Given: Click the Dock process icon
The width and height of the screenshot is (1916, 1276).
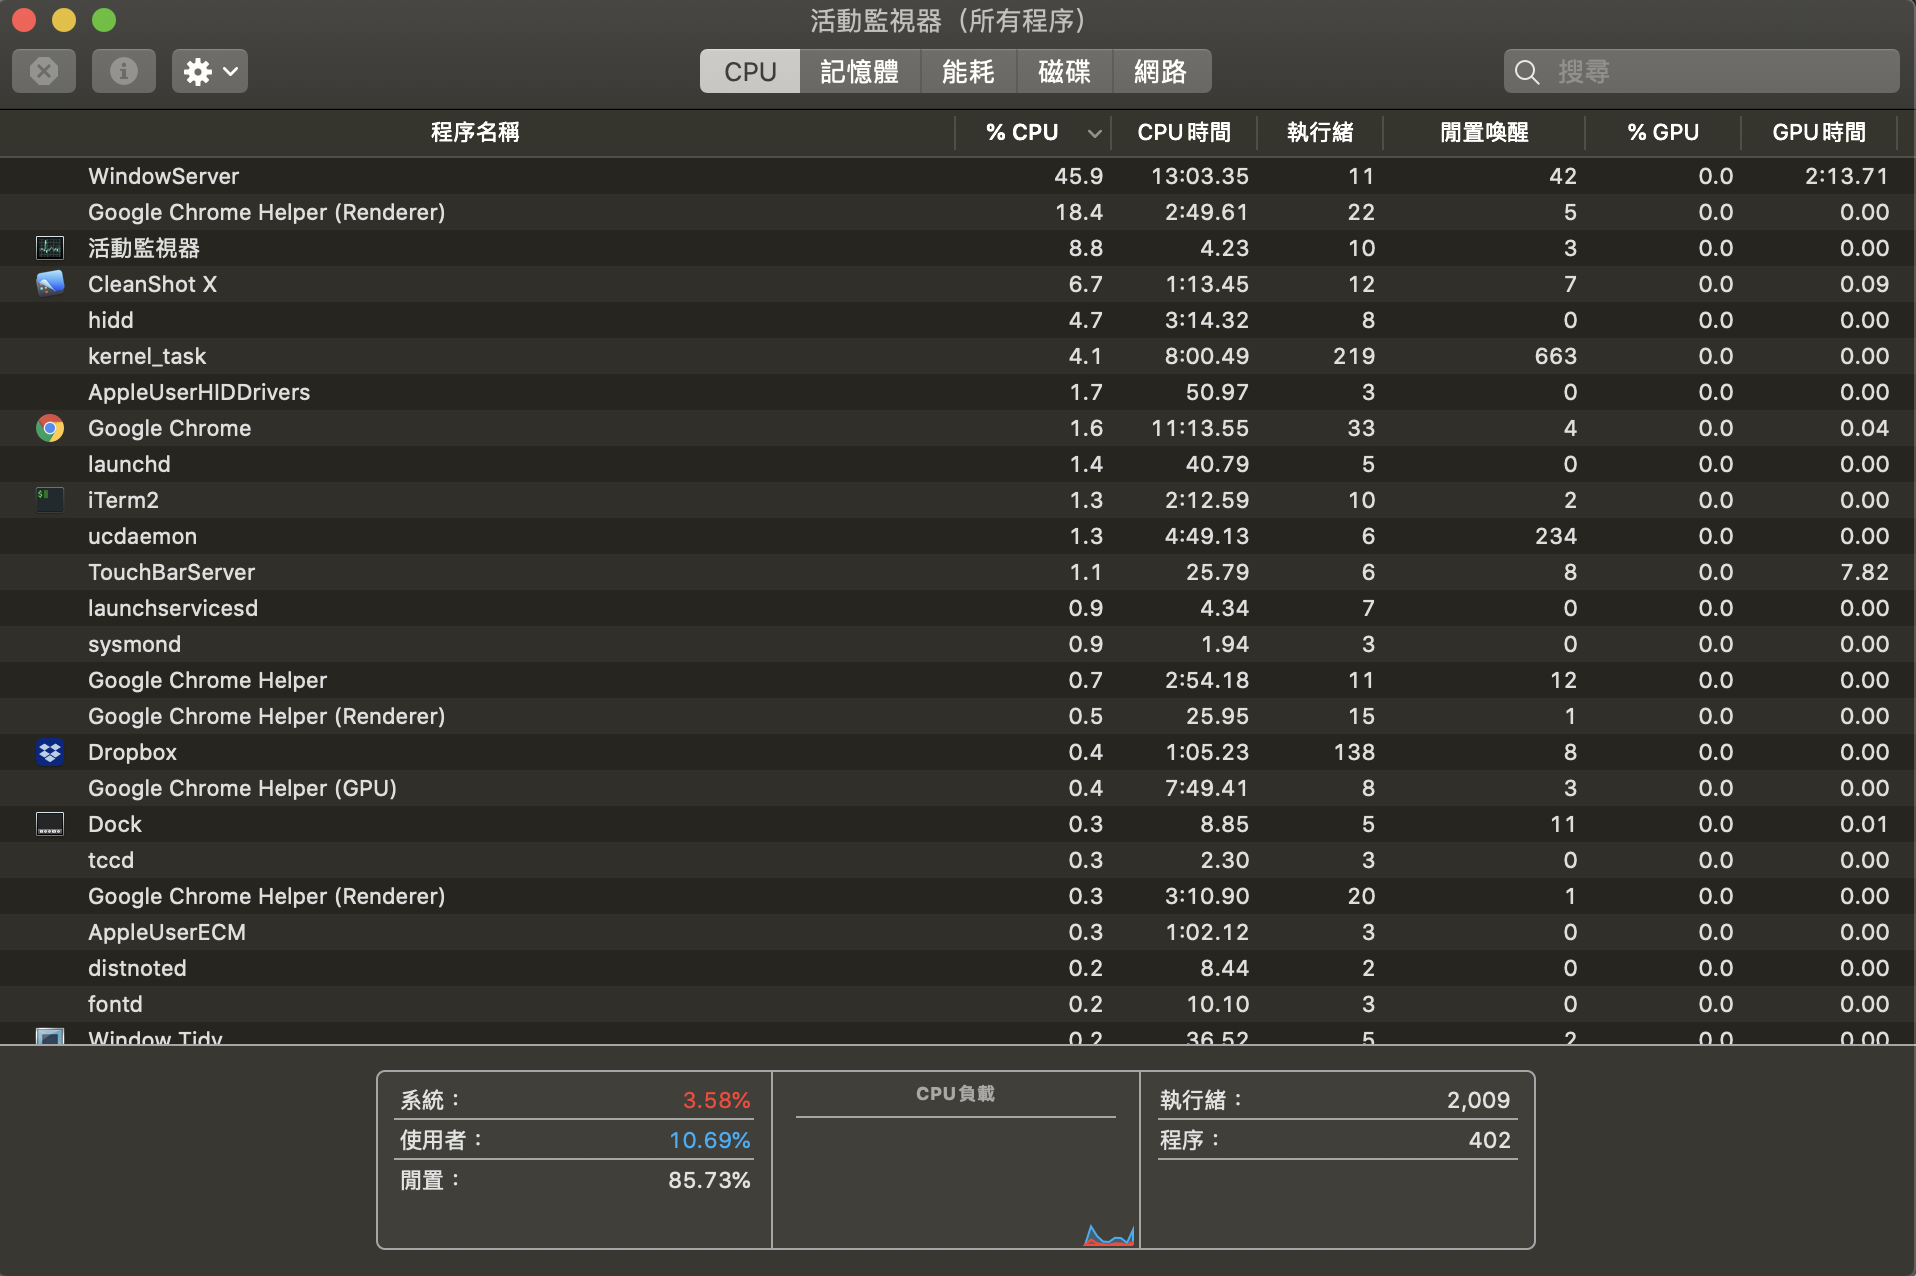Looking at the screenshot, I should pyautogui.click(x=50, y=824).
